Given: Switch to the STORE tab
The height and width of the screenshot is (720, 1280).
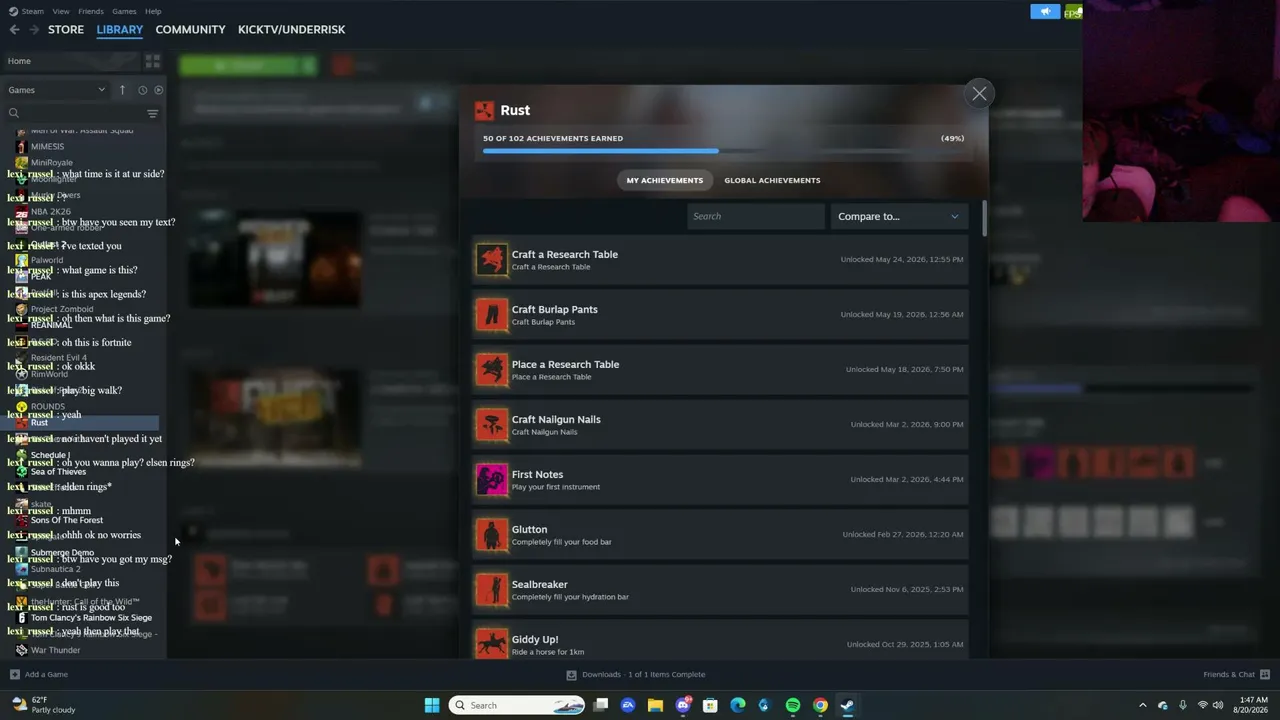Looking at the screenshot, I should tap(66, 30).
